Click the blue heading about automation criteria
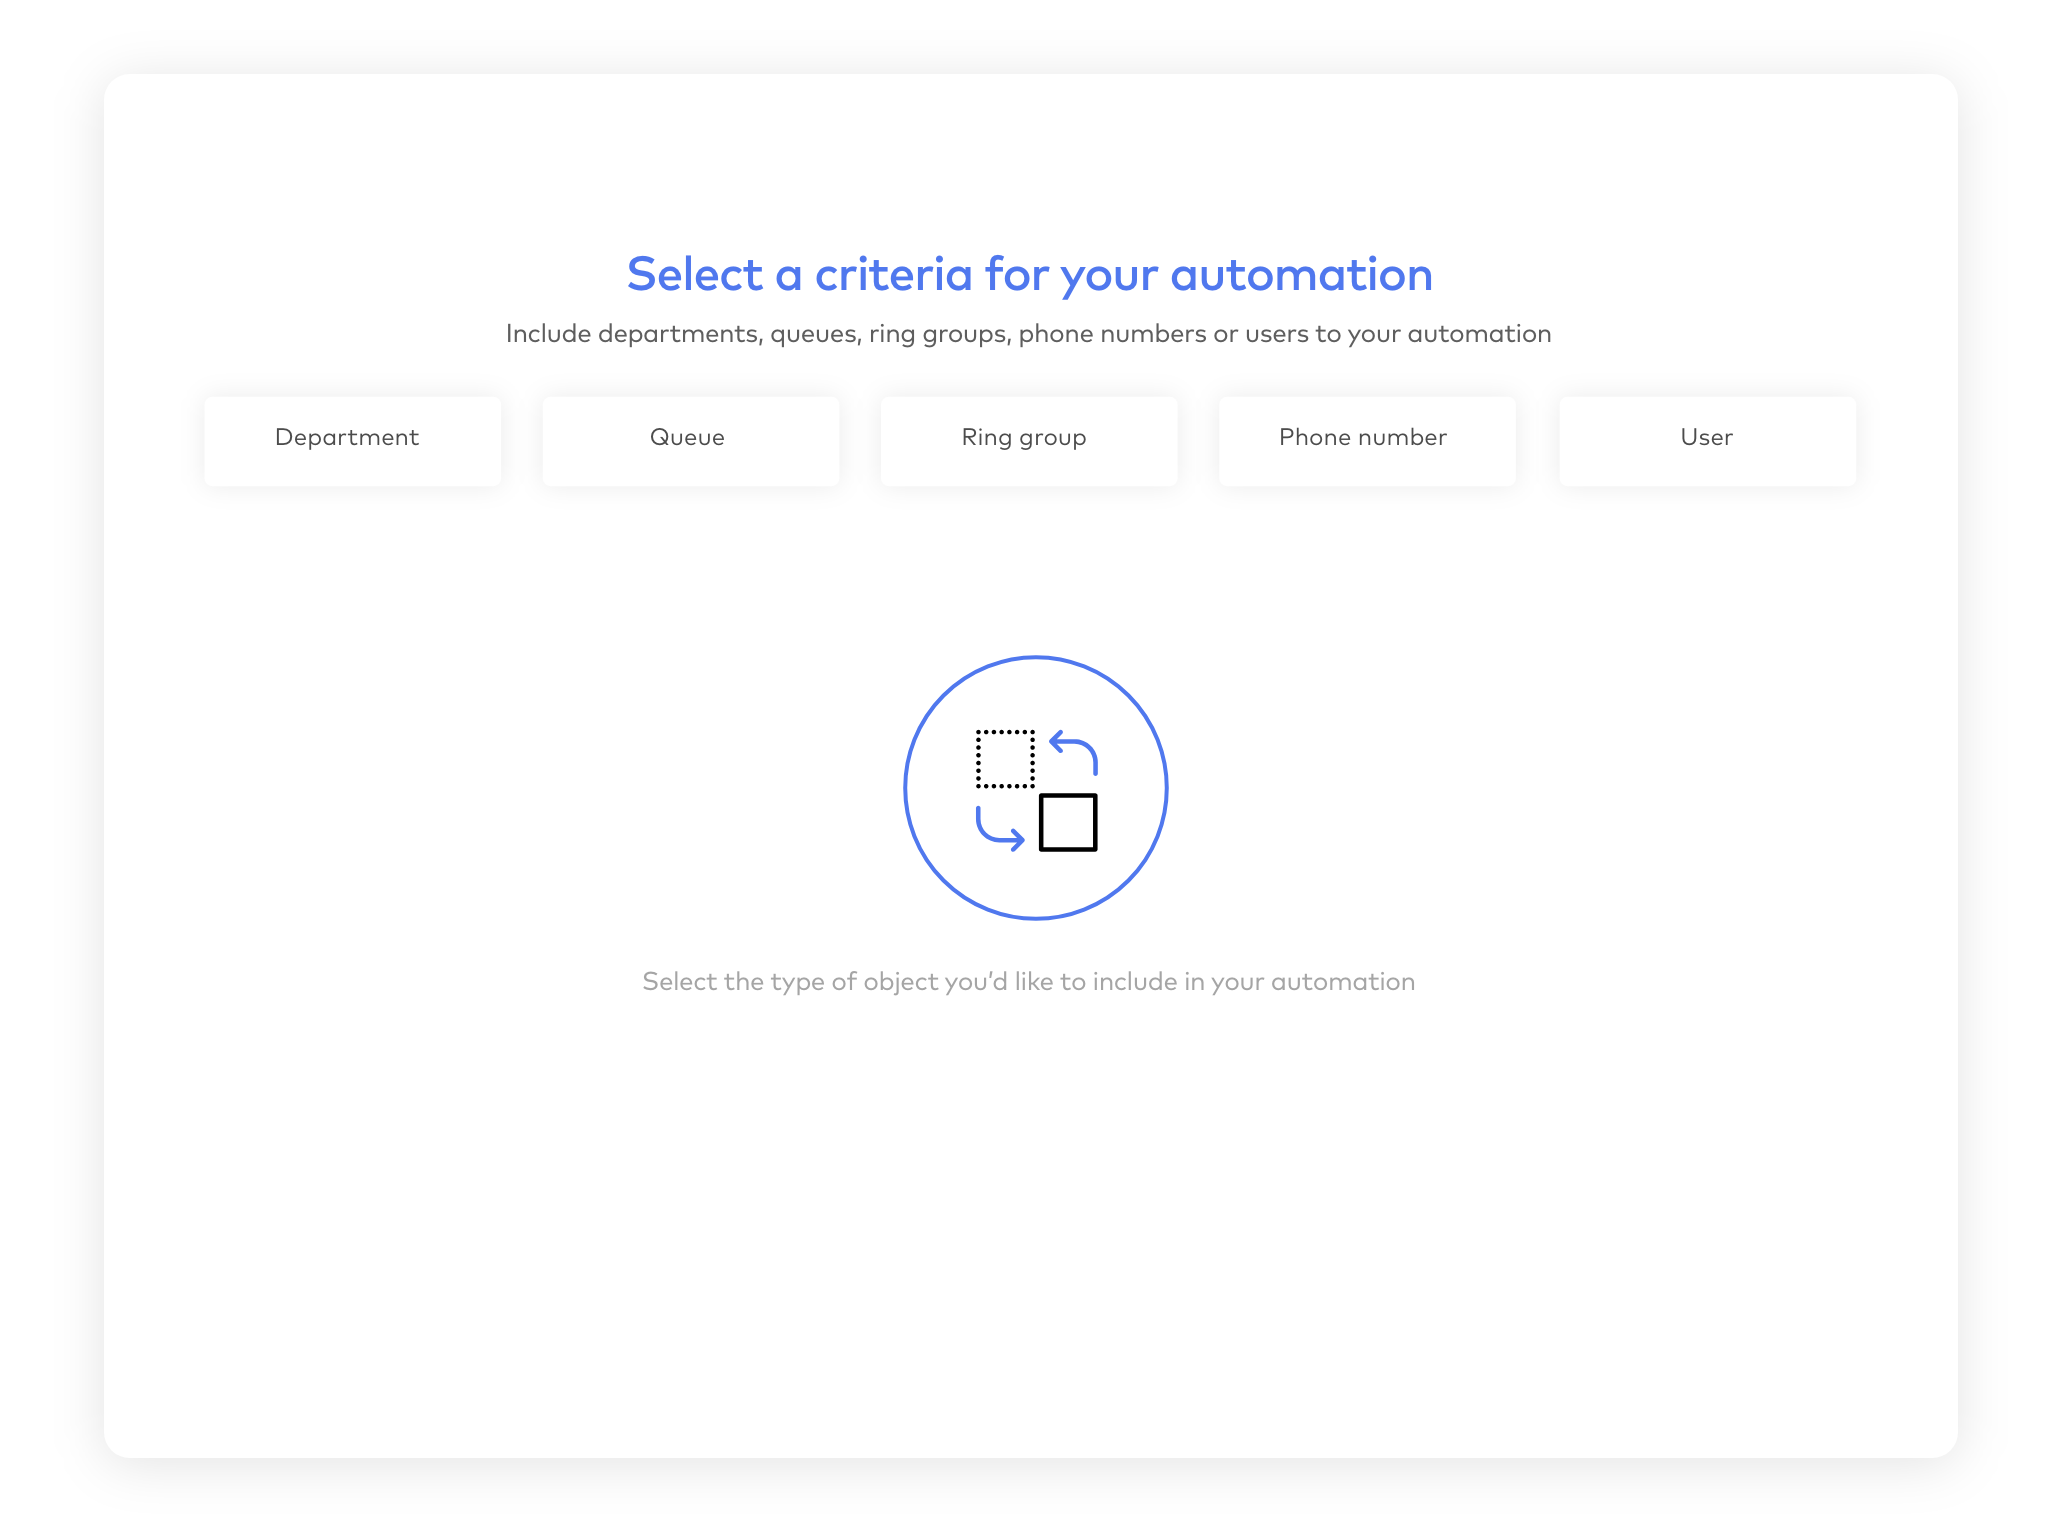The width and height of the screenshot is (2048, 1536). coord(1029,274)
